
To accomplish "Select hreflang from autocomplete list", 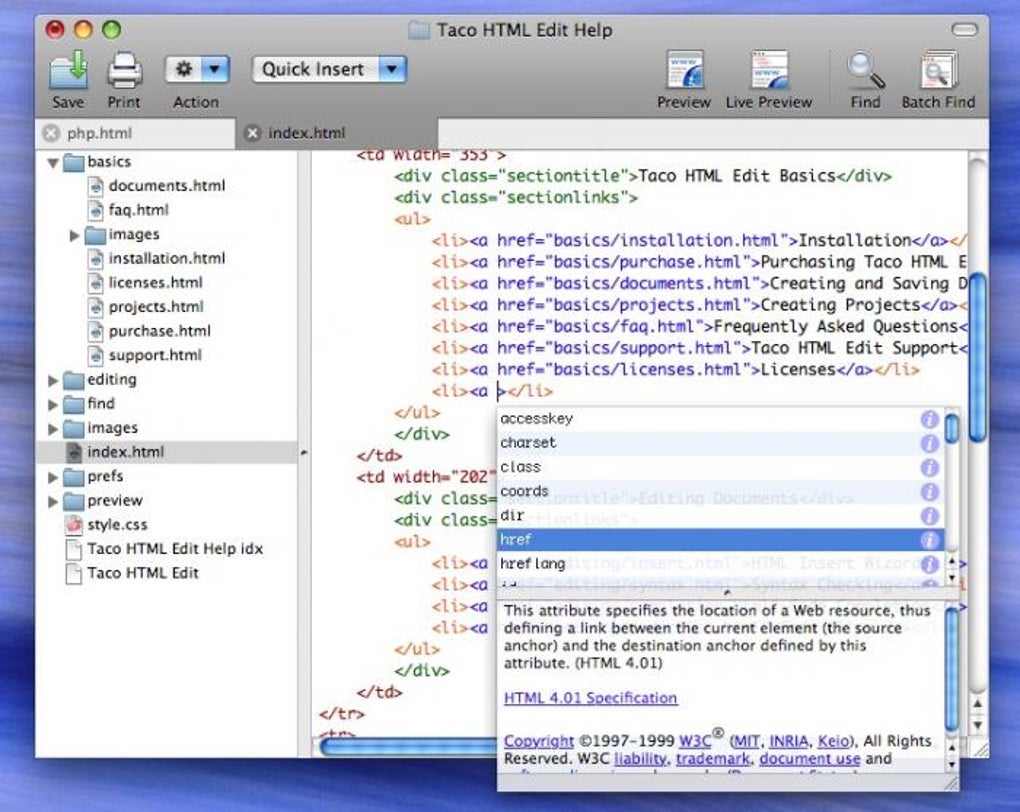I will (533, 564).
